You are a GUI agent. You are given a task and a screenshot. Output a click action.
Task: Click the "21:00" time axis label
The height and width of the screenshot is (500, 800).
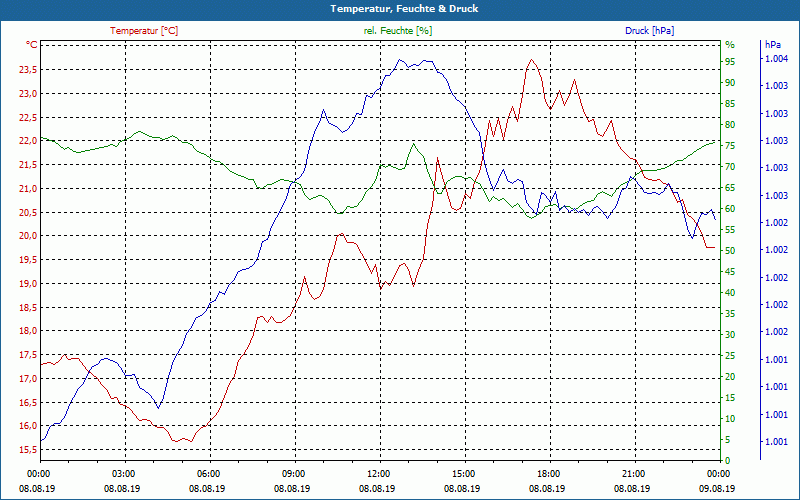coord(634,473)
